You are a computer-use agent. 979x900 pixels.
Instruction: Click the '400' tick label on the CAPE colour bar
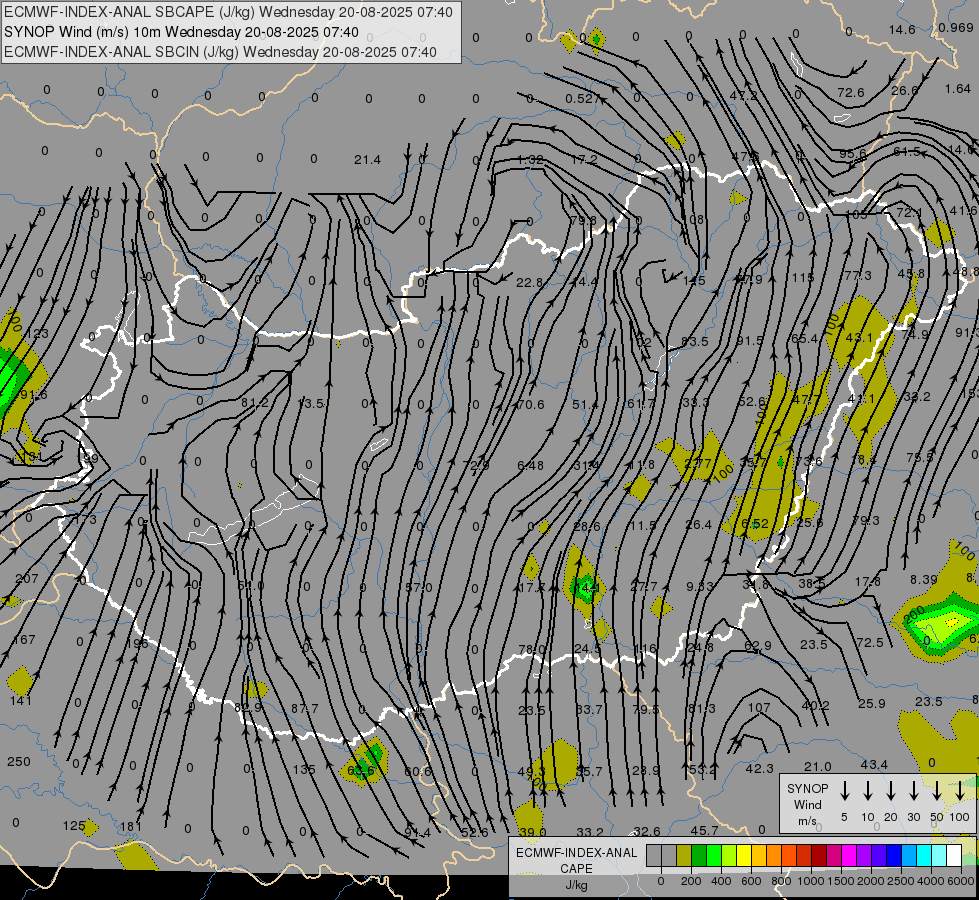[x=721, y=881]
